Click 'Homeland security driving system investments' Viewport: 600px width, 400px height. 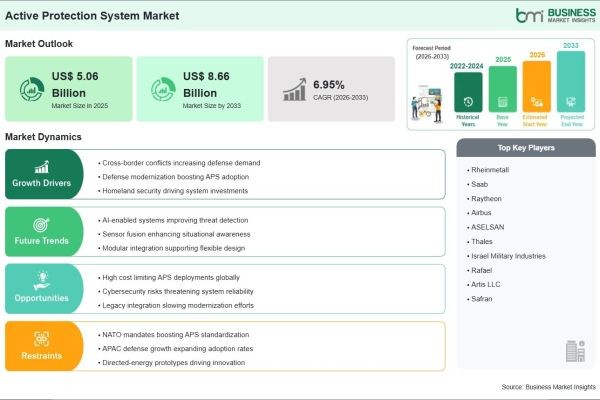pos(175,191)
